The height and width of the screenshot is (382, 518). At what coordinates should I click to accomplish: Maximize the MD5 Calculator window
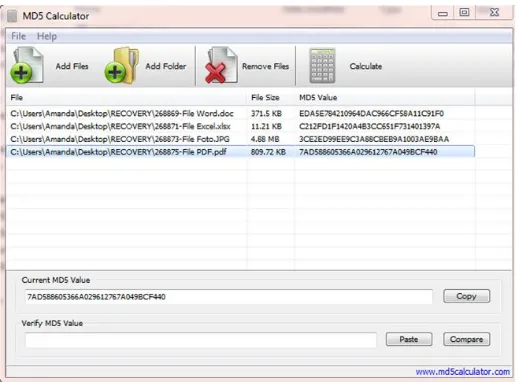point(464,13)
